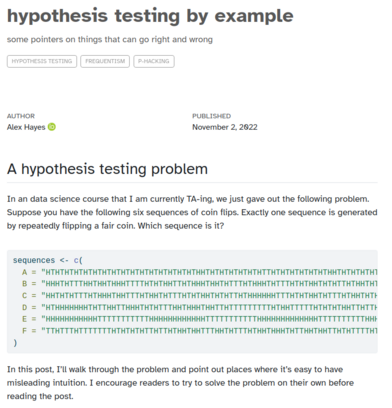Click sequence F string in code block
The image size is (392, 408).
click(x=209, y=331)
